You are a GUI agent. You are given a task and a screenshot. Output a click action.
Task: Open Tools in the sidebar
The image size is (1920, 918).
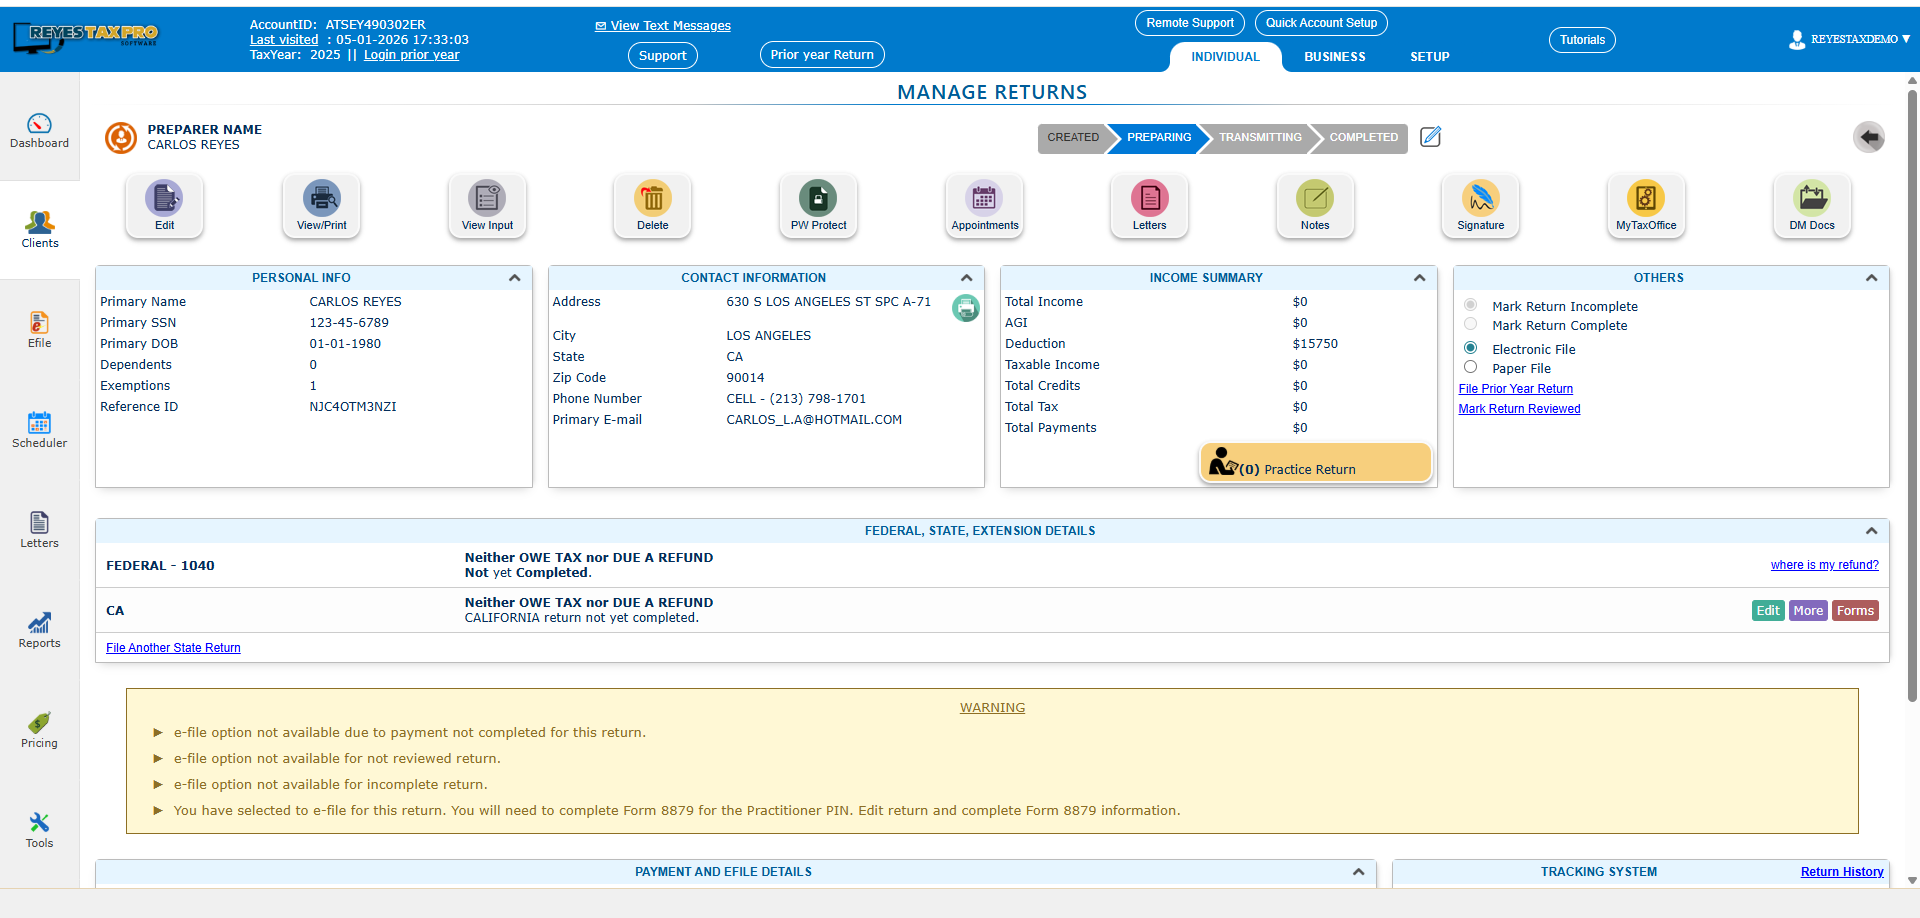(39, 830)
